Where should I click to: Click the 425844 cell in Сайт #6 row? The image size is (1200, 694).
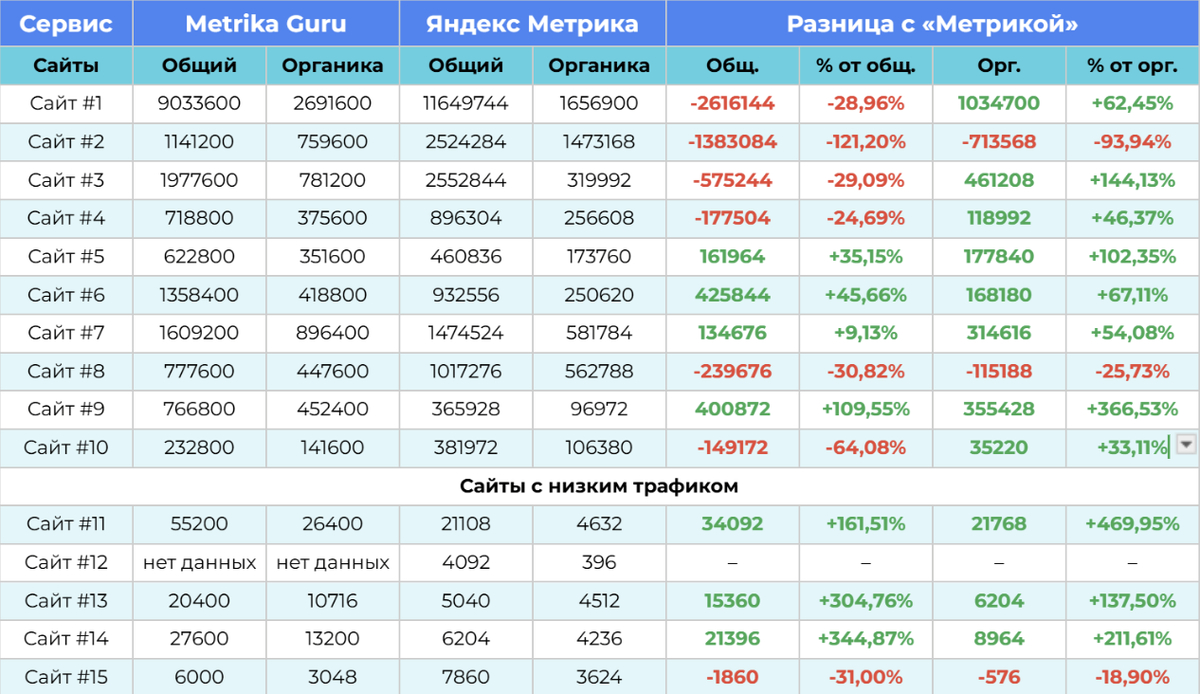(733, 295)
